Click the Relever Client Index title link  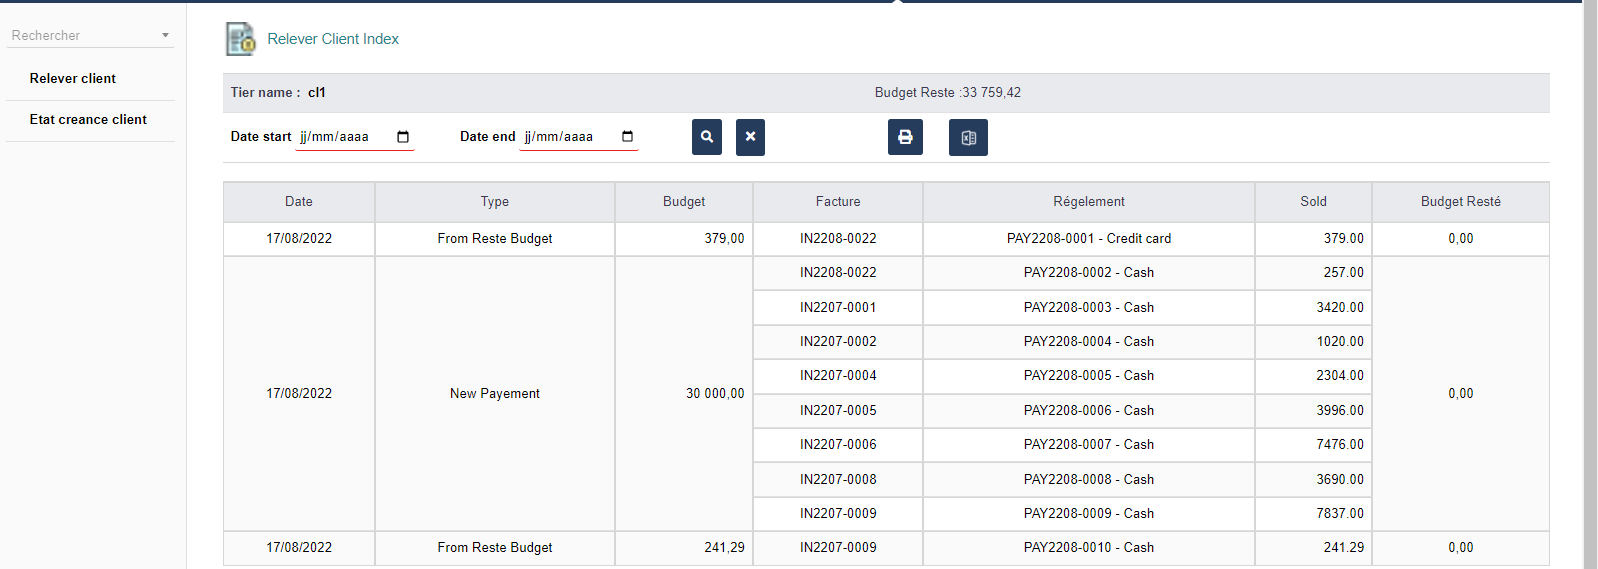pos(333,39)
